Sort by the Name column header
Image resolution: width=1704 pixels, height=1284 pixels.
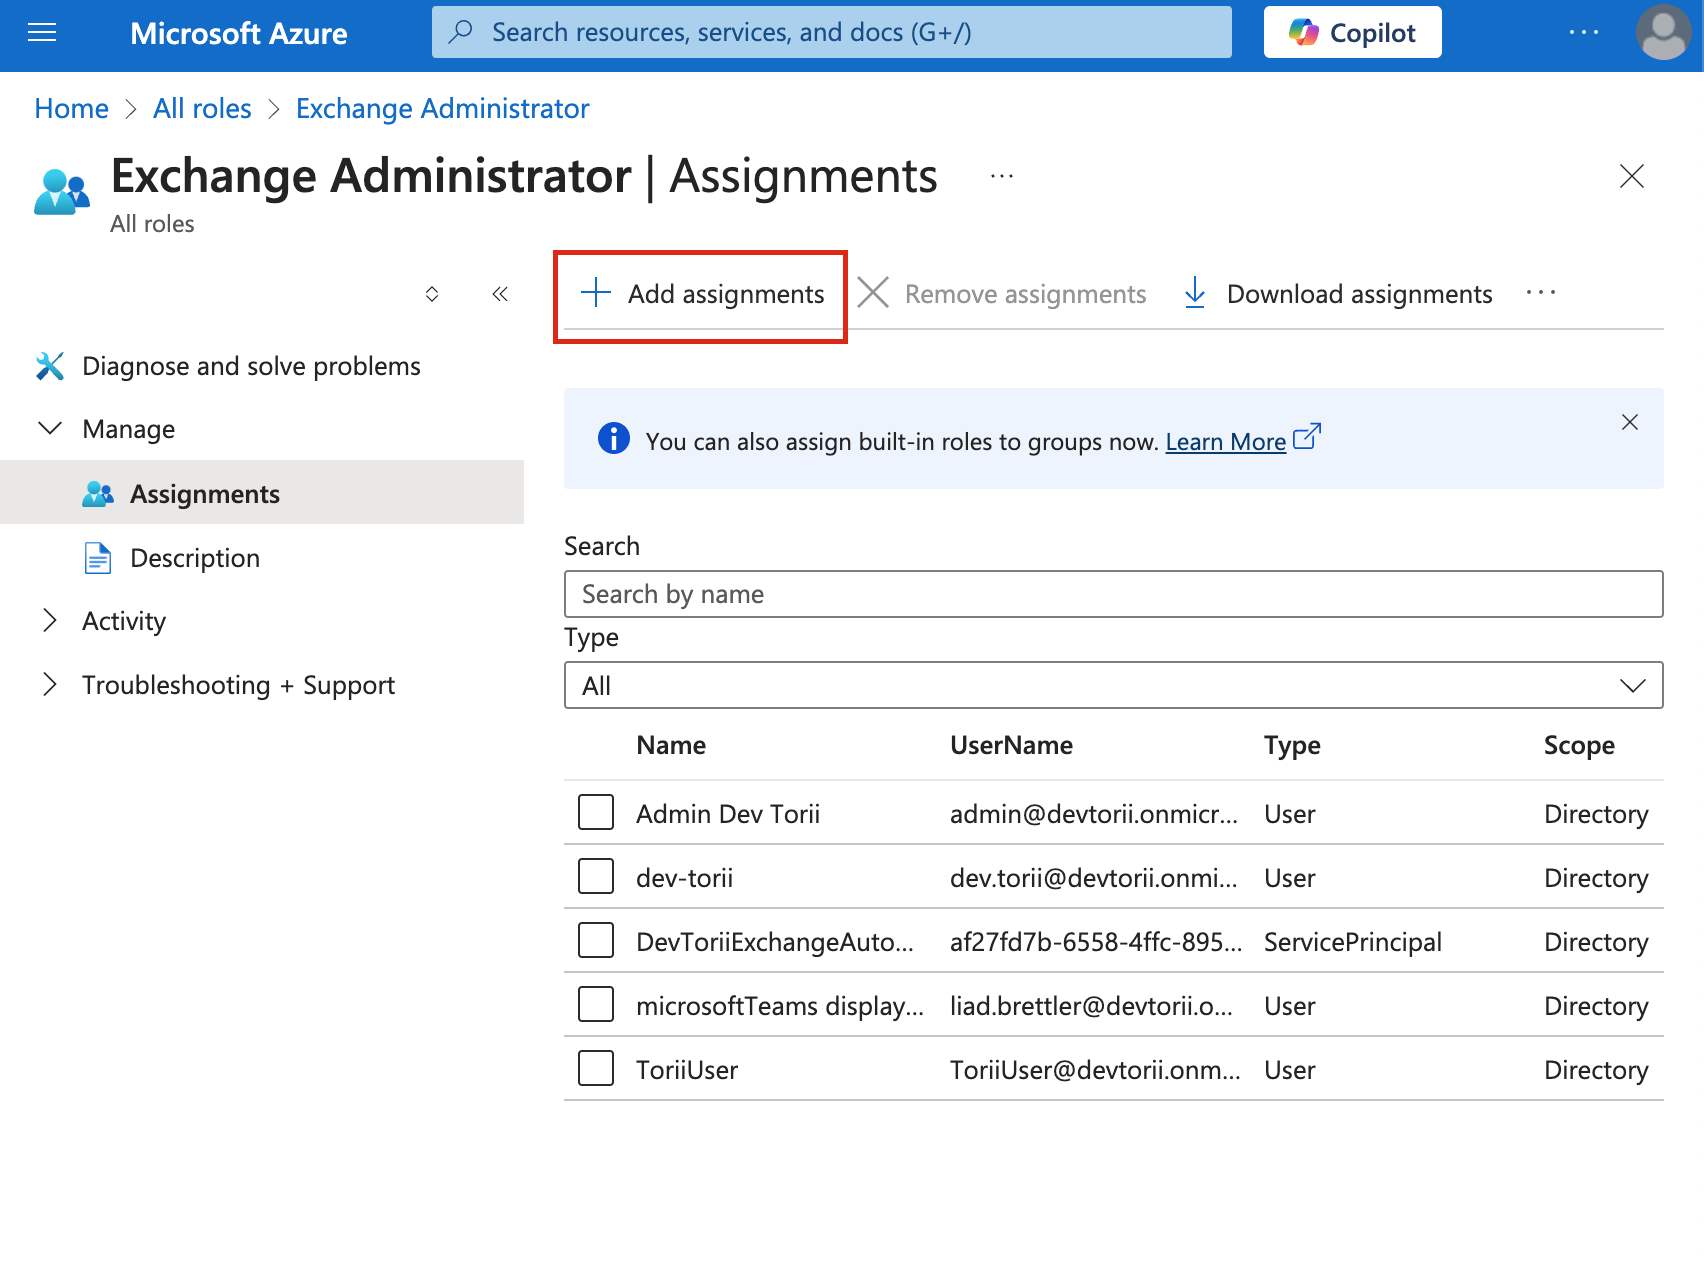tap(671, 745)
